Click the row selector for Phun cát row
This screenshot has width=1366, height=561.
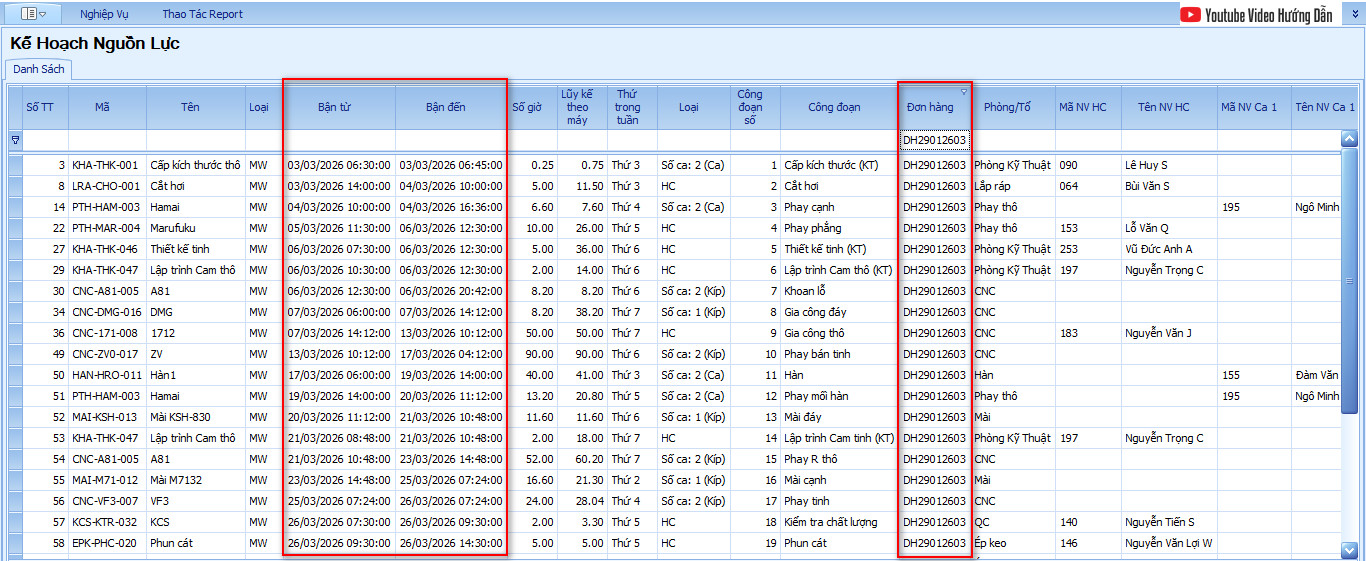14,543
